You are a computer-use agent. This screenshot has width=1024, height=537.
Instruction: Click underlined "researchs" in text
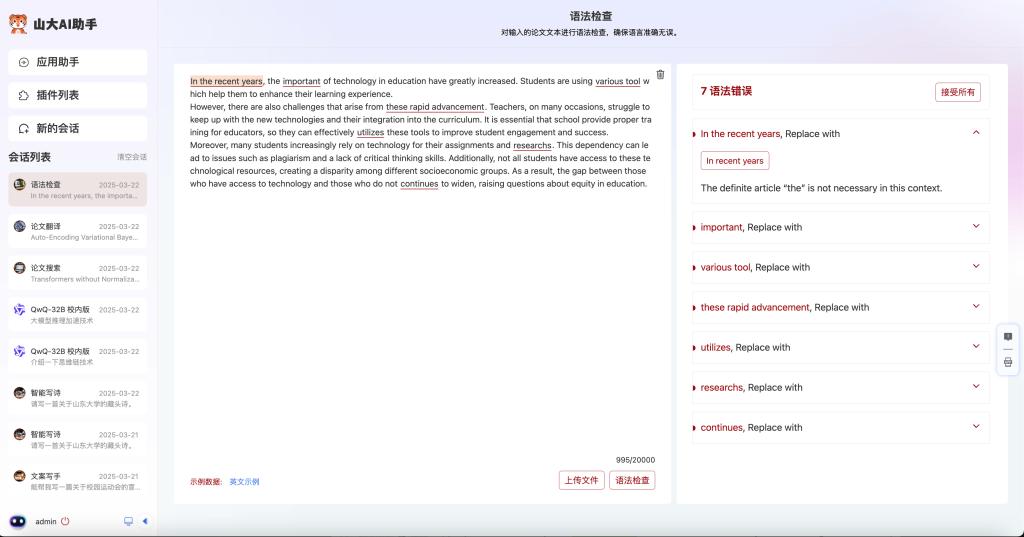pos(532,145)
